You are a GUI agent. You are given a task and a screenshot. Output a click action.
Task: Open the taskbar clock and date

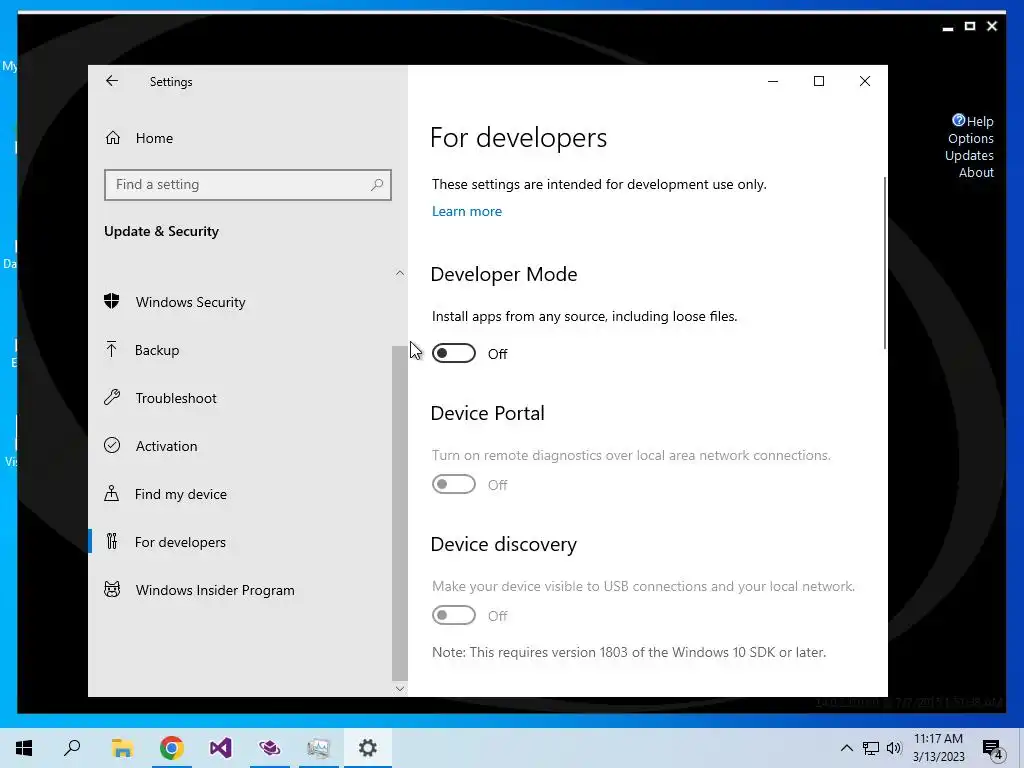pyautogui.click(x=938, y=748)
